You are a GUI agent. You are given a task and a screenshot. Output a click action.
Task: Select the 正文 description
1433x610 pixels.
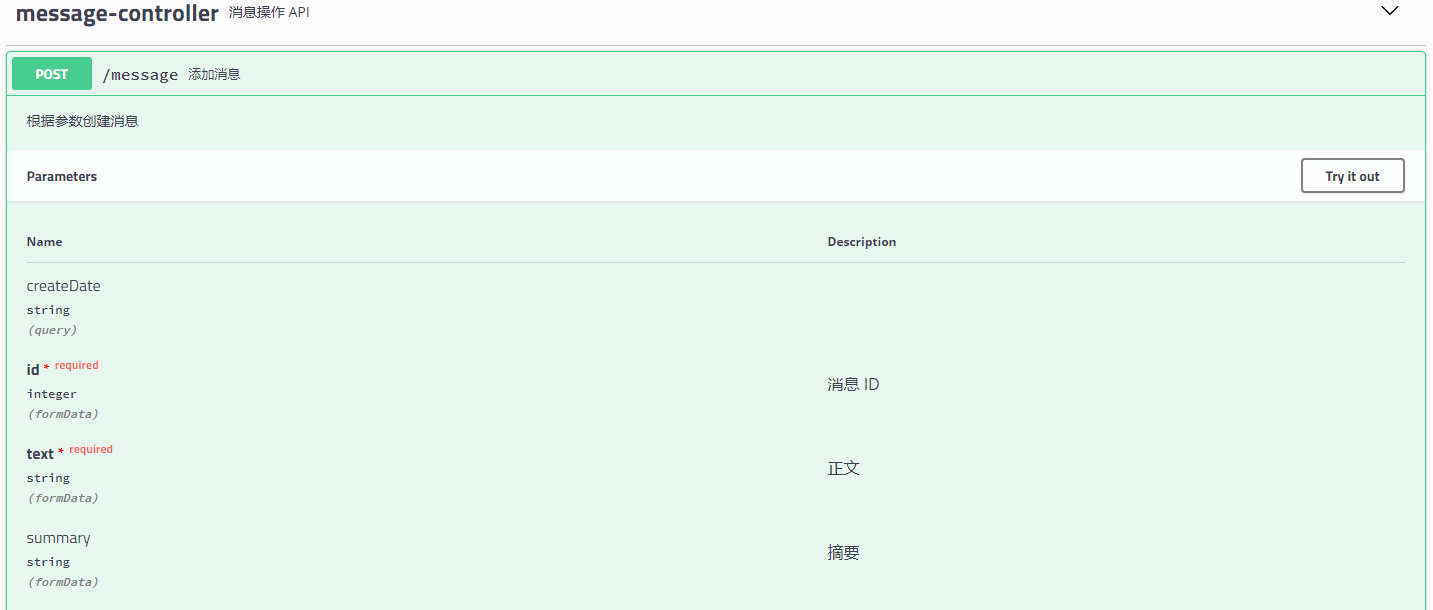tap(843, 468)
